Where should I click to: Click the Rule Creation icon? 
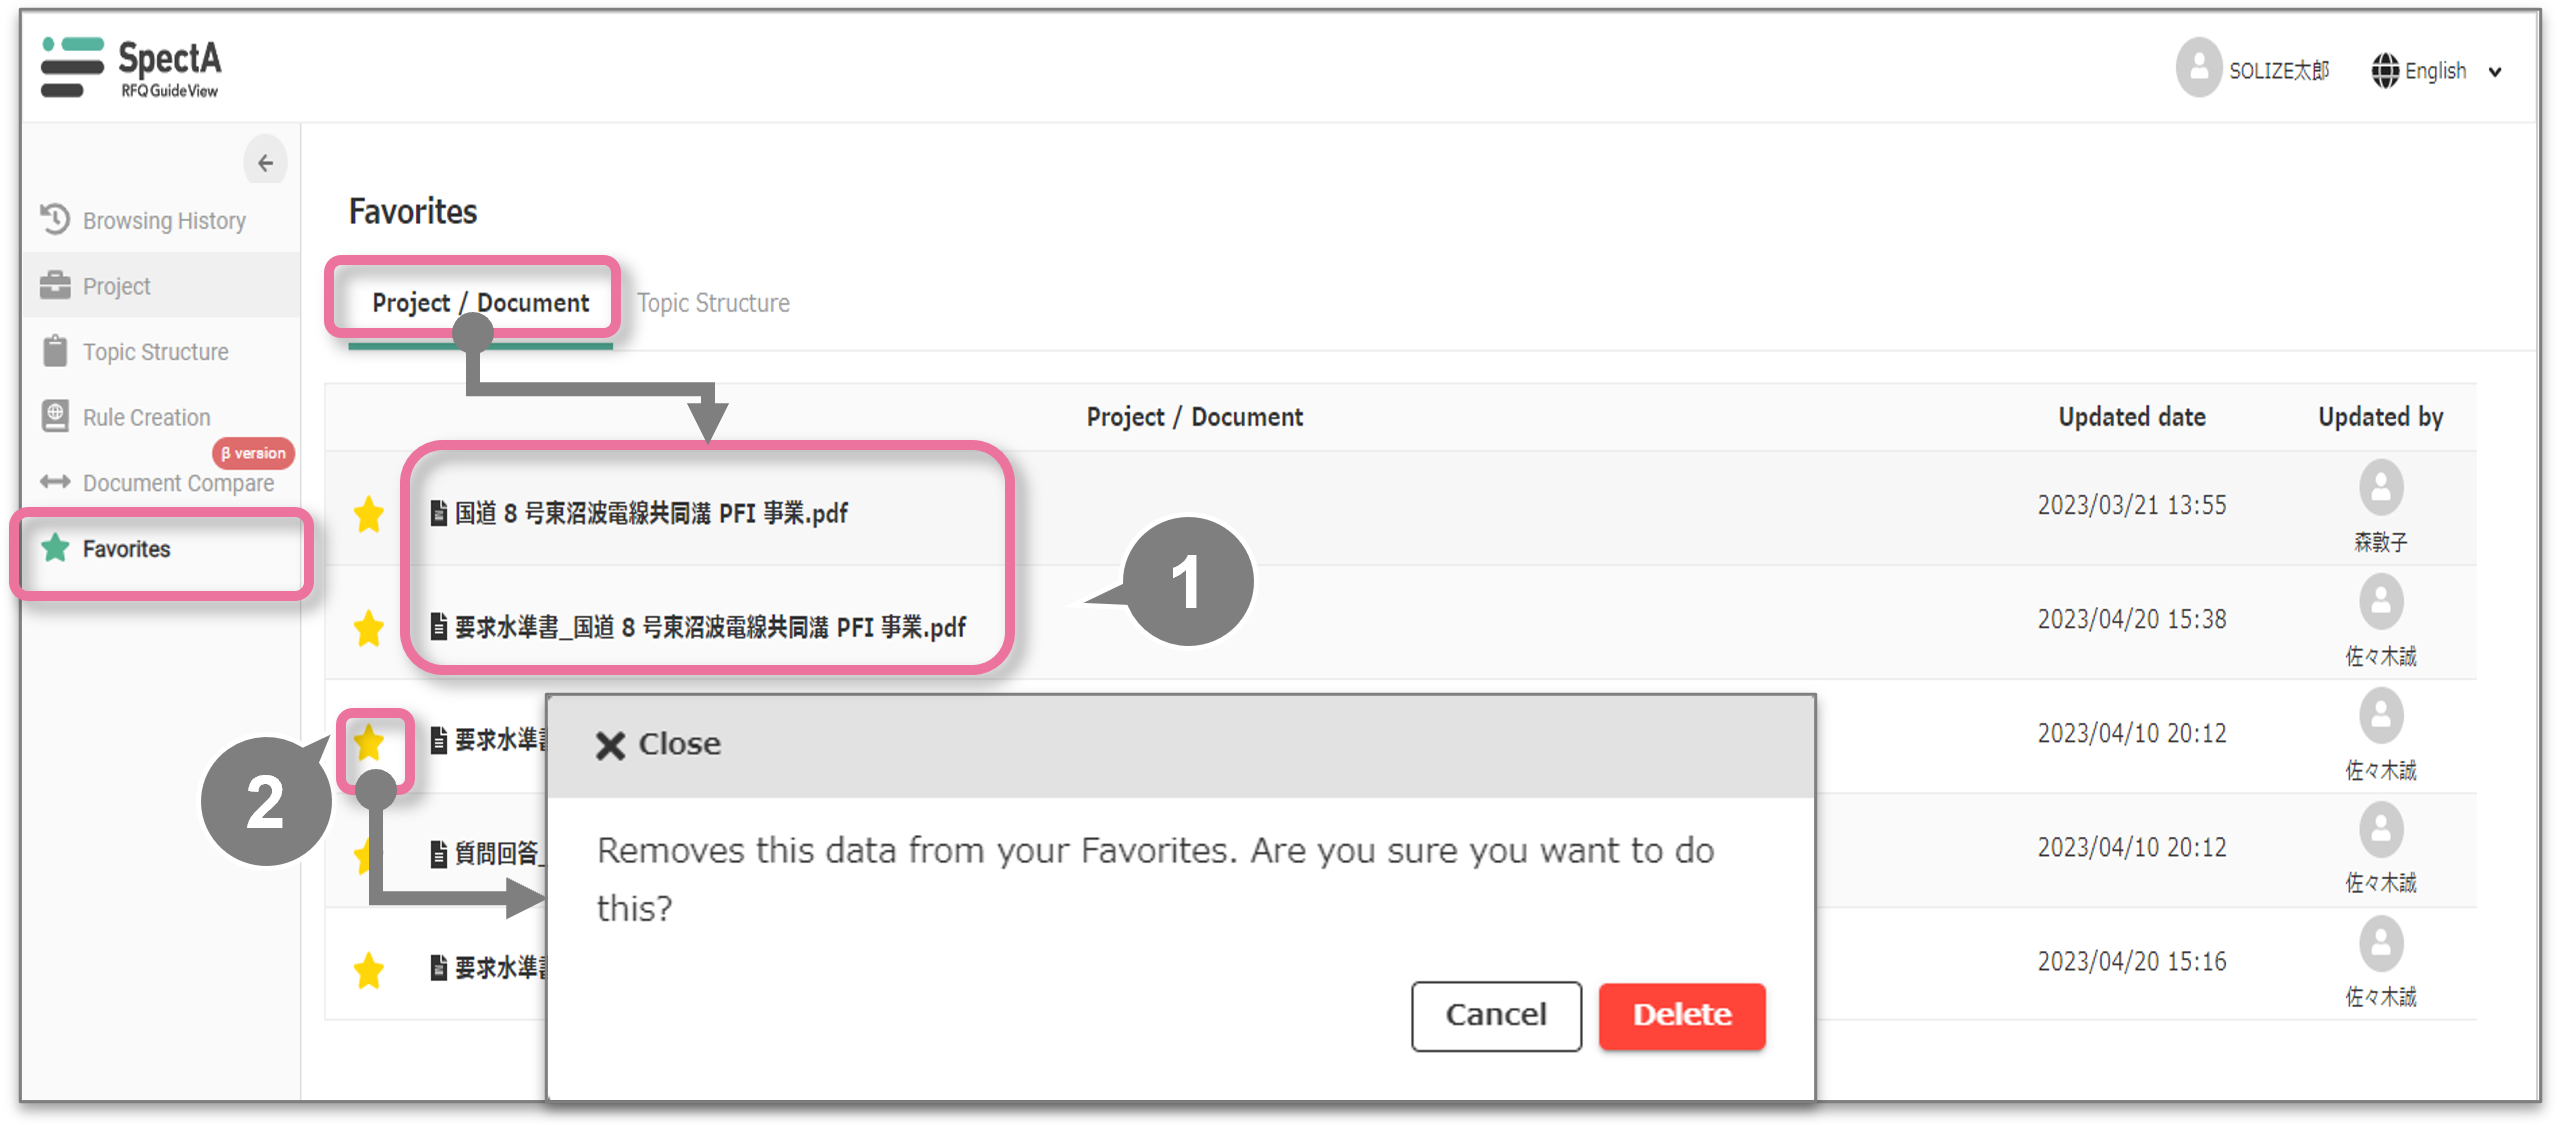(55, 416)
